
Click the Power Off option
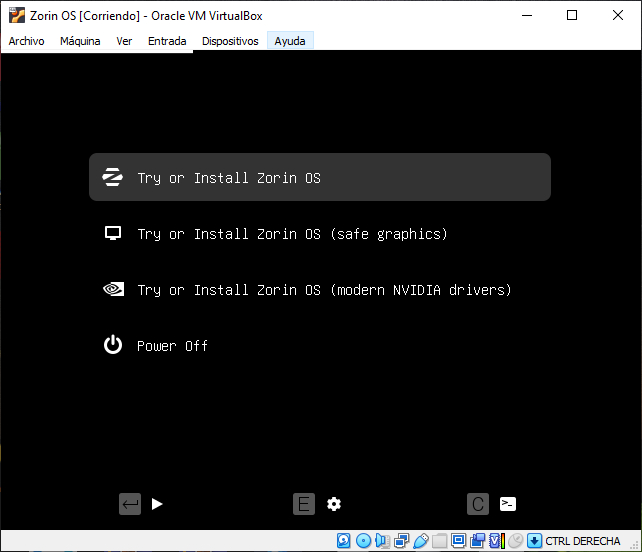point(172,346)
